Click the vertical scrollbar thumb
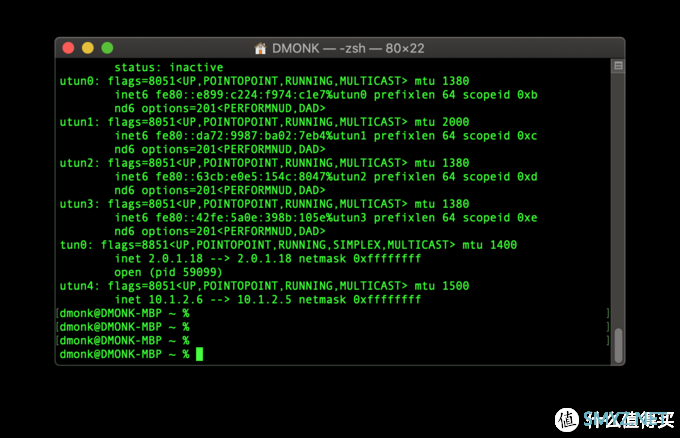 [618, 346]
